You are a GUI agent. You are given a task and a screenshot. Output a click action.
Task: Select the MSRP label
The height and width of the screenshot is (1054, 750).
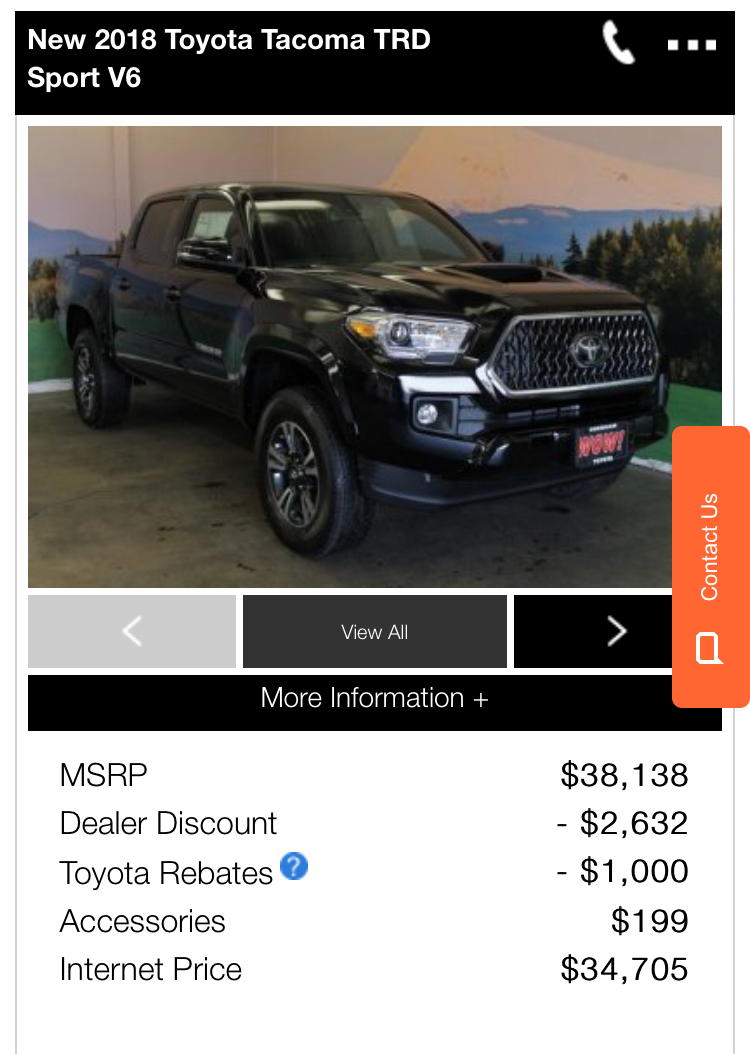tap(103, 775)
